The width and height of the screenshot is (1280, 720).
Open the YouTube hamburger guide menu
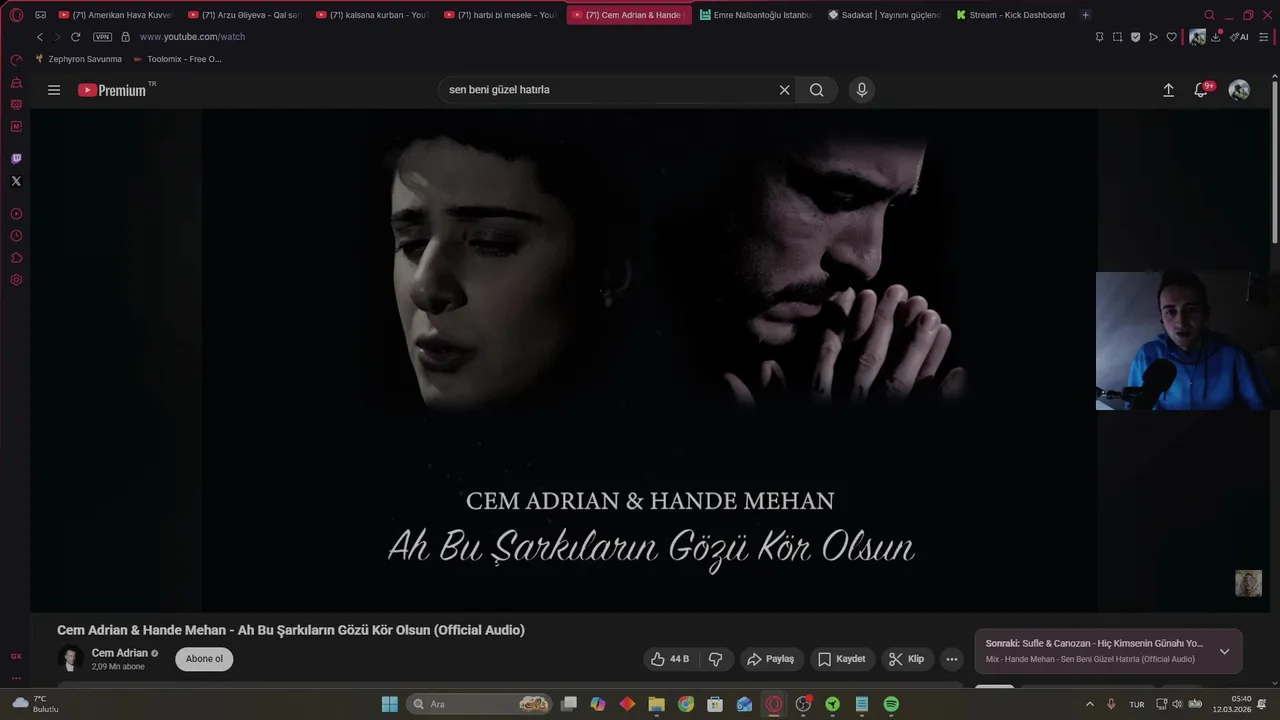[x=54, y=90]
